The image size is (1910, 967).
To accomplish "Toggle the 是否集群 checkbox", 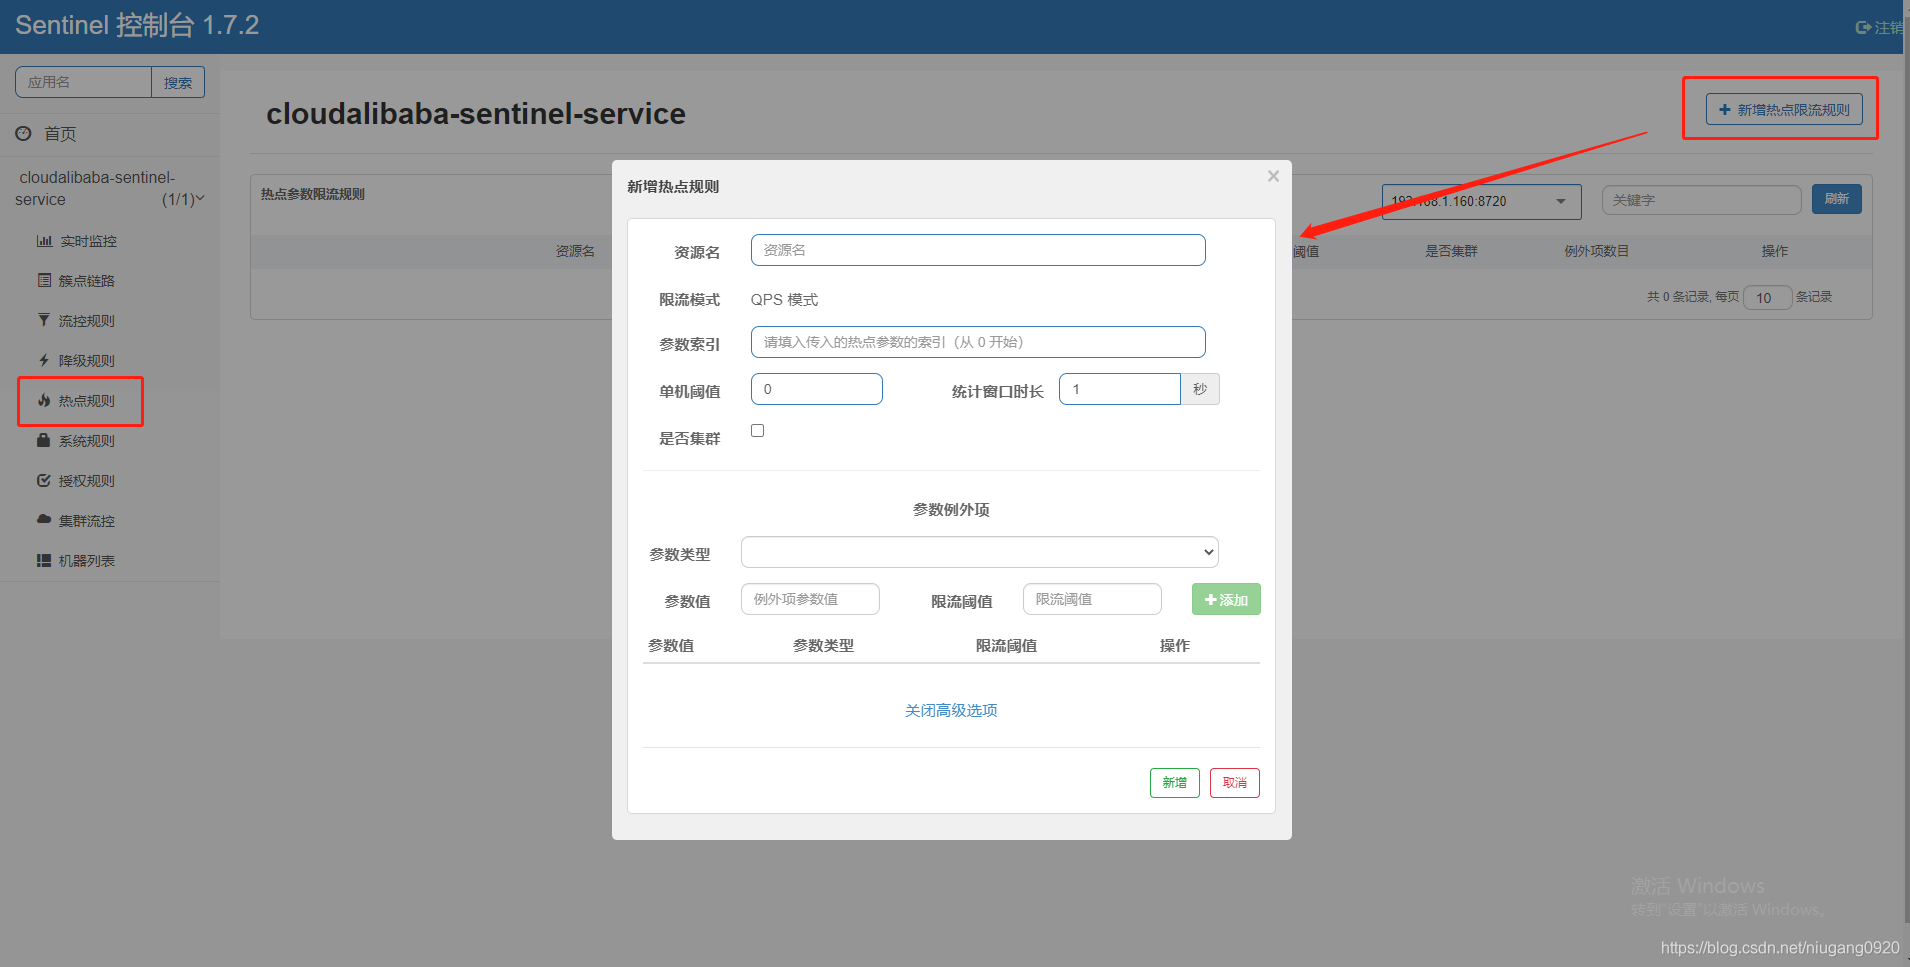I will click(x=758, y=431).
